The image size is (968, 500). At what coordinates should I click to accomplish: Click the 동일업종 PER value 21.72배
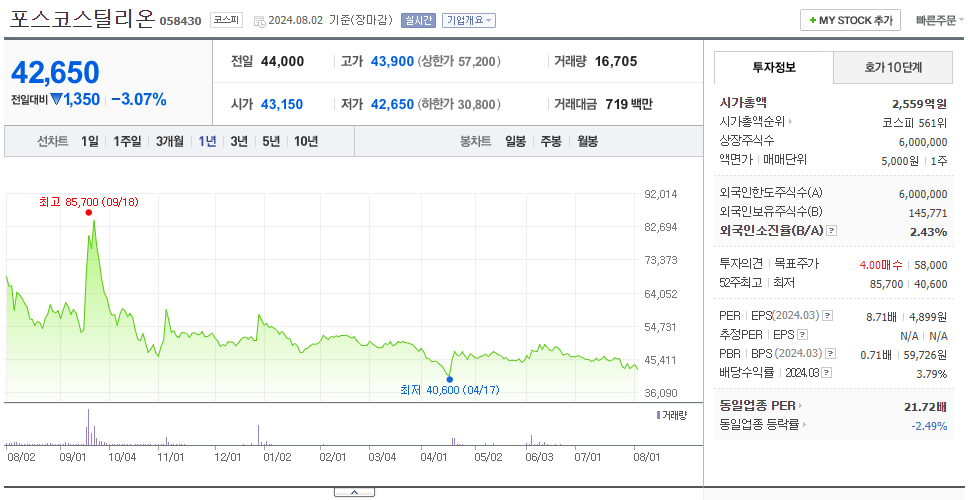(x=925, y=406)
